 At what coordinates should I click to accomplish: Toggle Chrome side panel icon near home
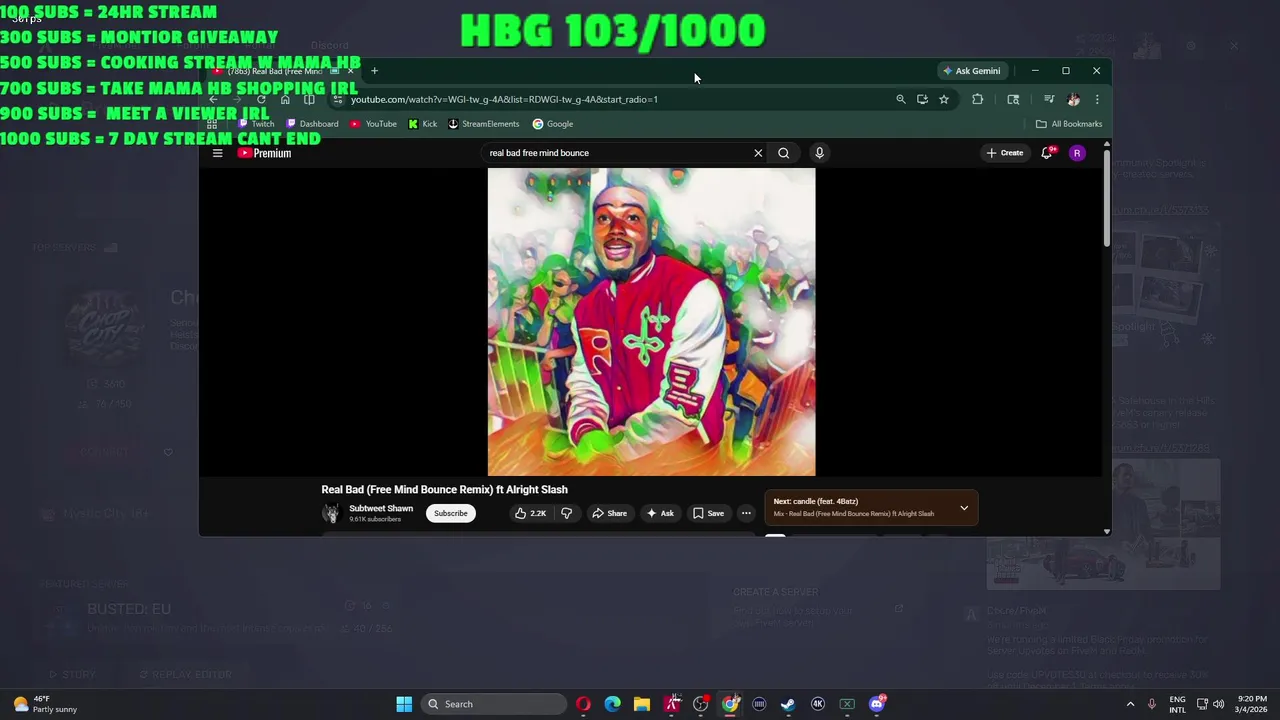pos(309,99)
